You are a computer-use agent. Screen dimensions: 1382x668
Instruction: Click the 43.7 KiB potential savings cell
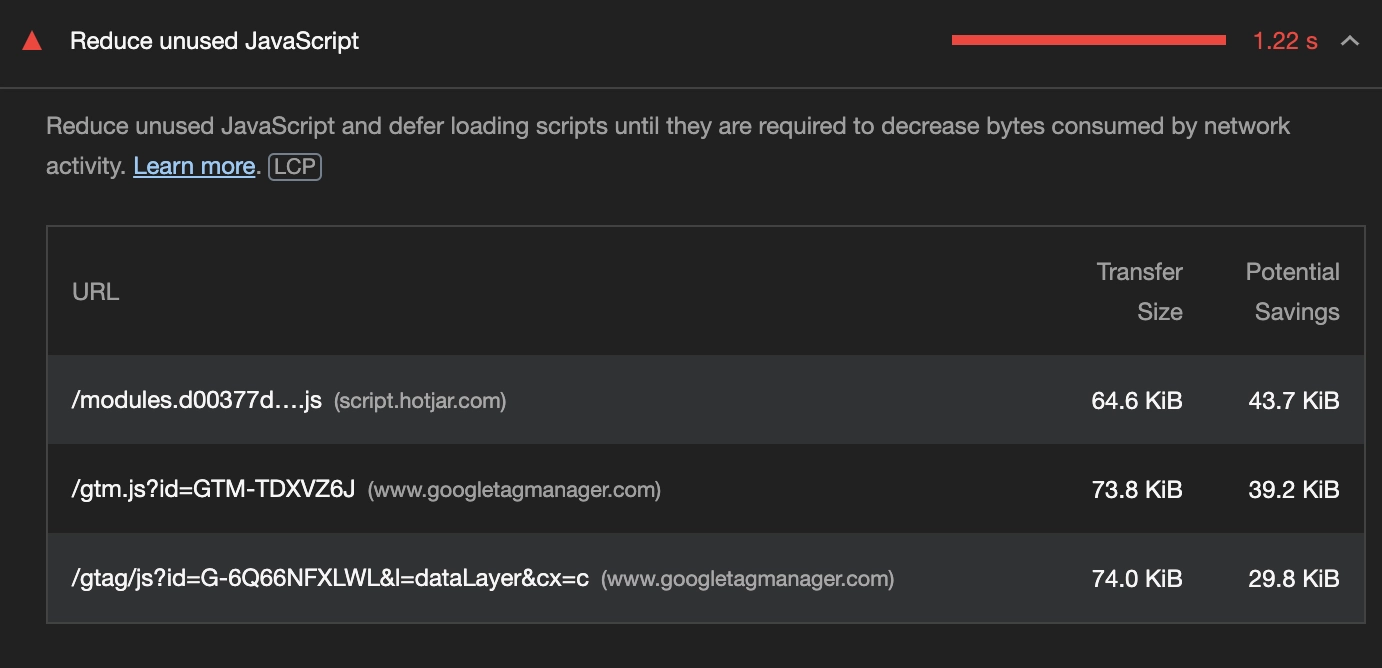click(1294, 401)
